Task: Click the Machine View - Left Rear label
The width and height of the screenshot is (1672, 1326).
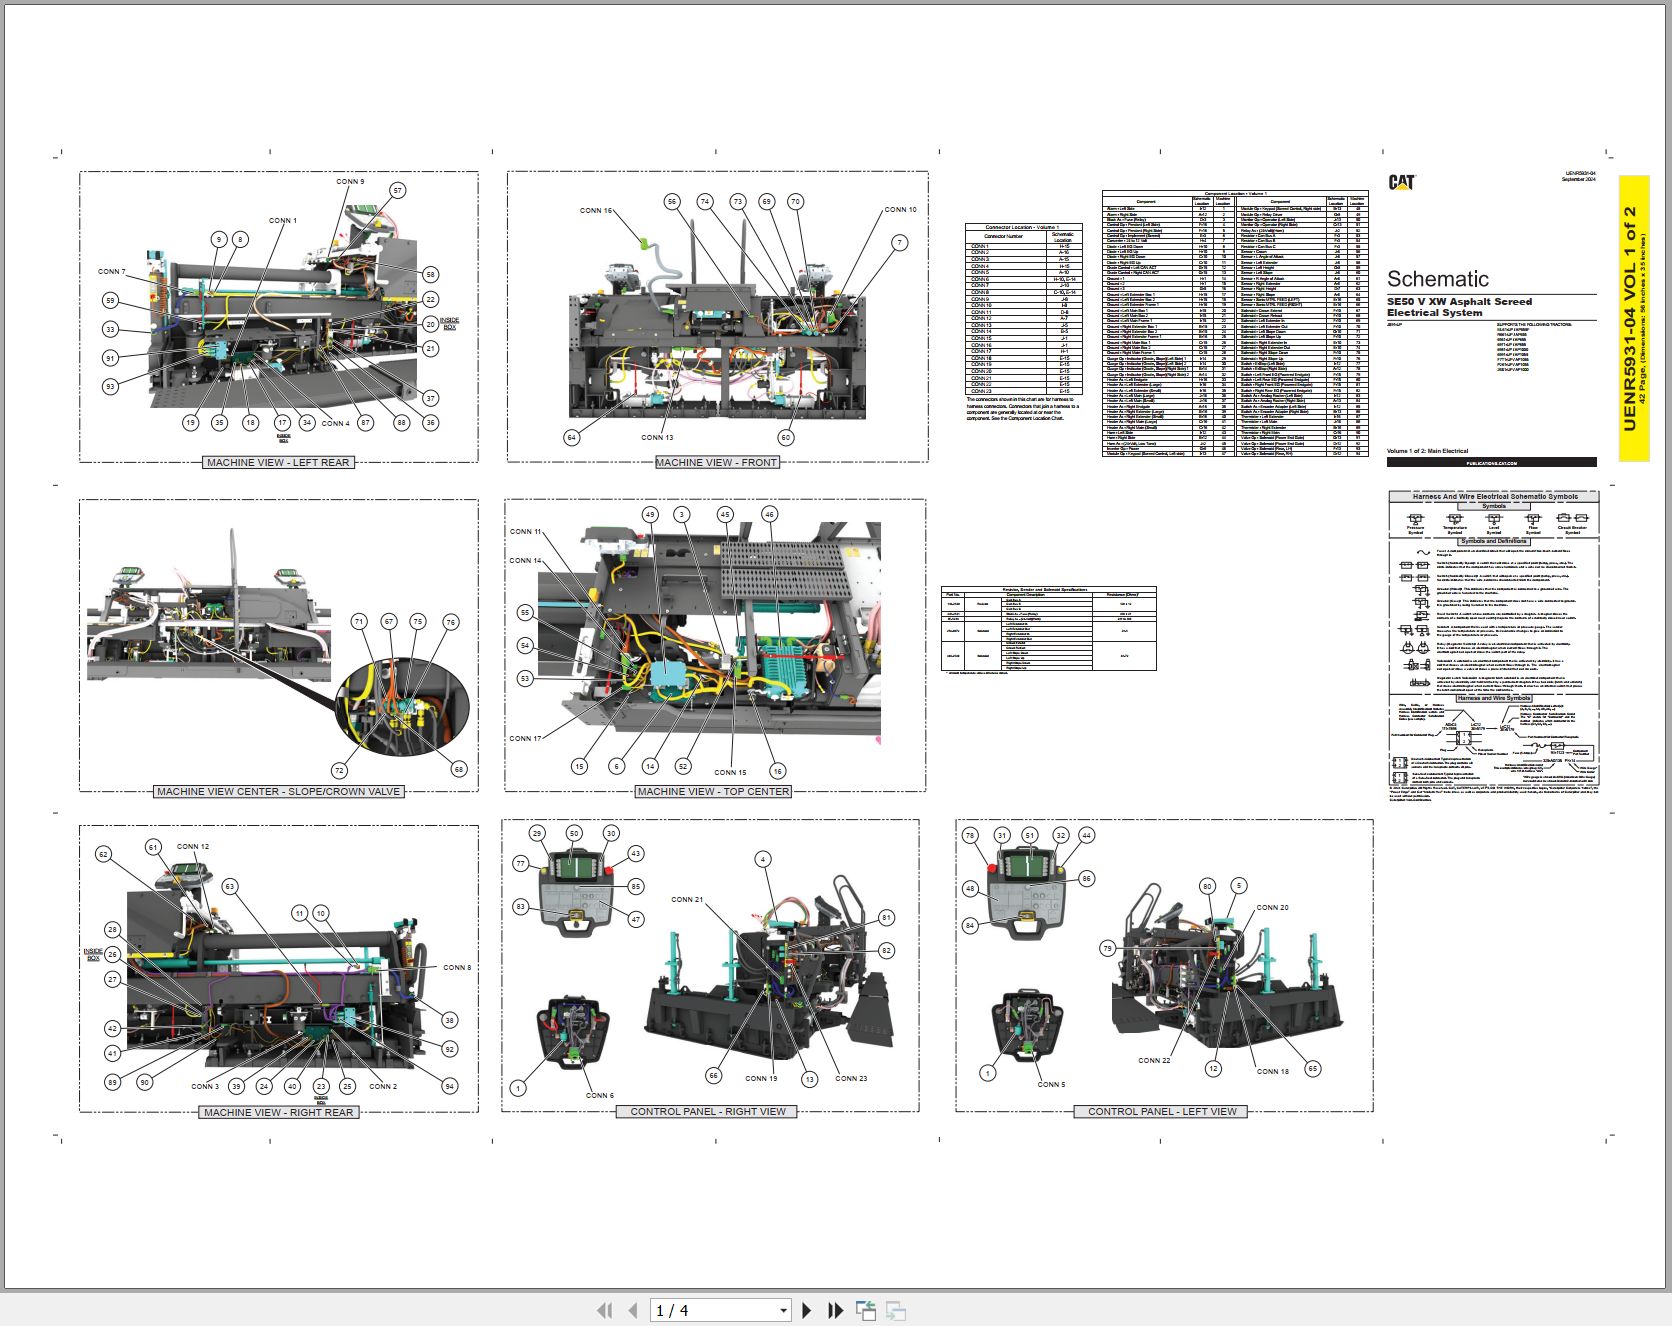Action: 278,462
